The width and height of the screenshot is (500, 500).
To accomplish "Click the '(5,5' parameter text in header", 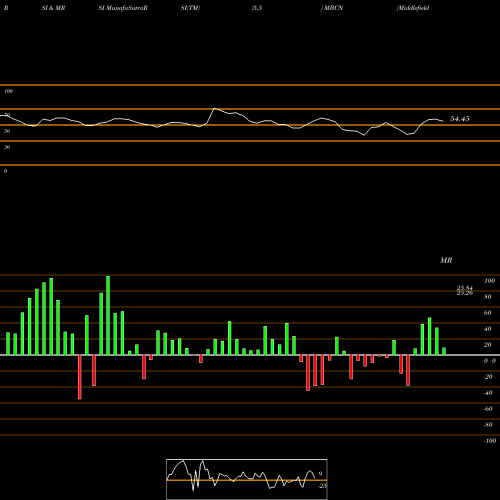I will point(256,8).
